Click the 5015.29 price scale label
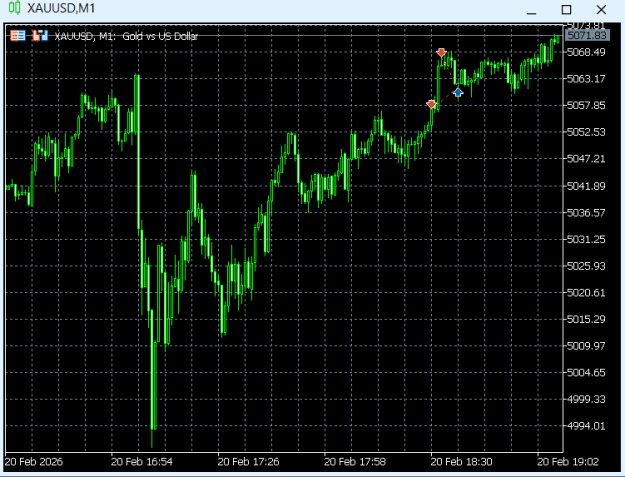This screenshot has width=625, height=477. pyautogui.click(x=586, y=320)
